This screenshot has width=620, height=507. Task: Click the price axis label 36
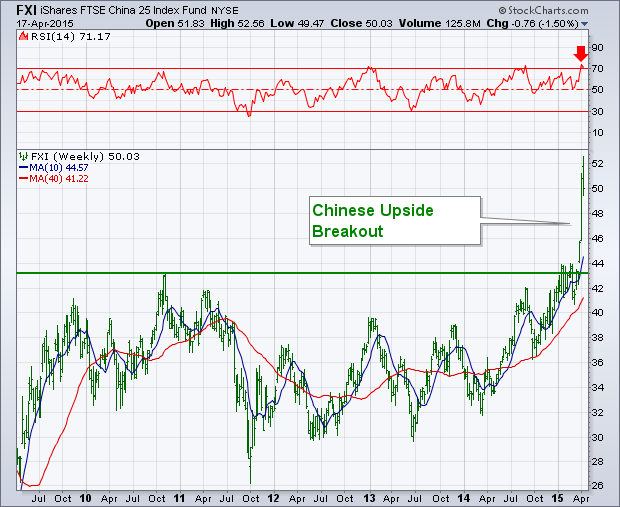(x=597, y=363)
